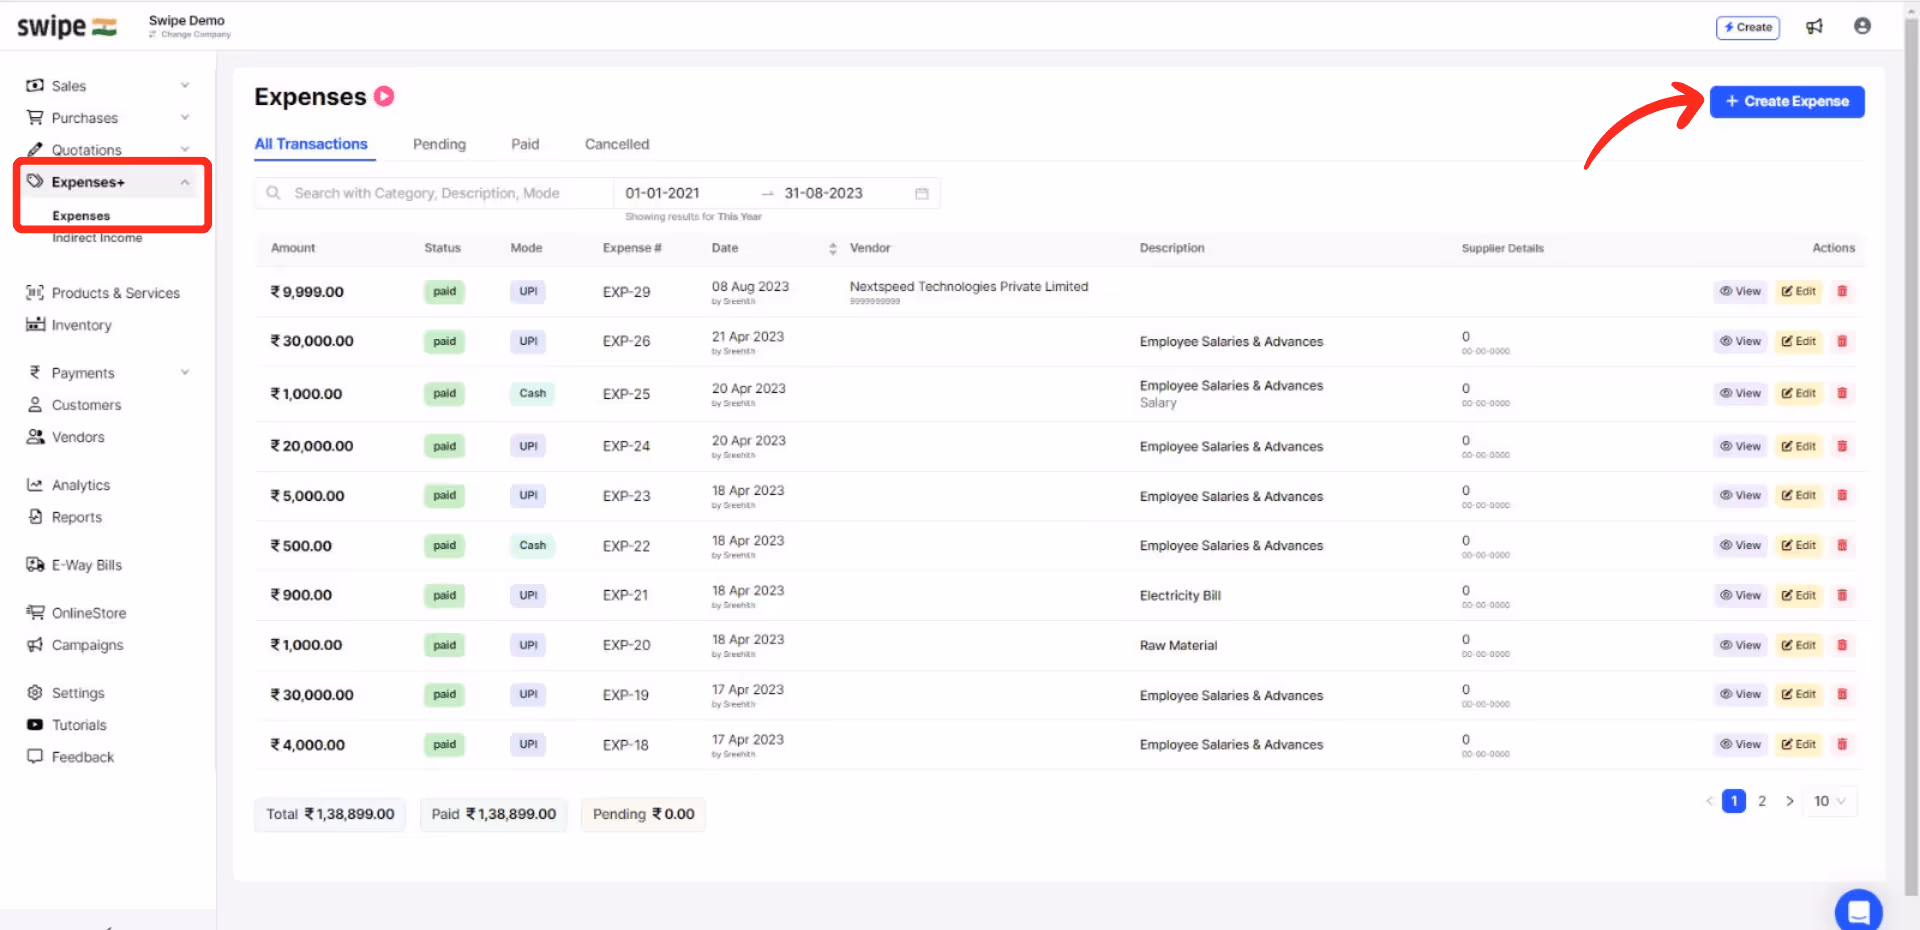This screenshot has height=930, width=1920.
Task: Go to next page arrow
Action: coord(1790,802)
